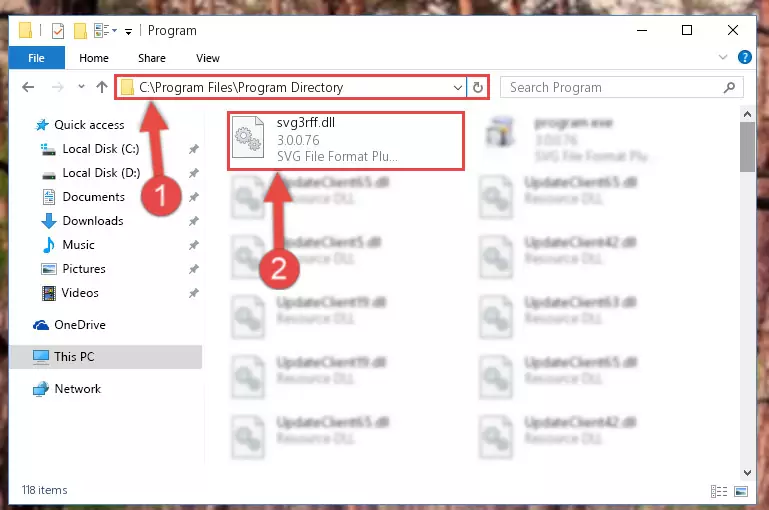Click the vertical scrollbar thumb

(x=747, y=147)
